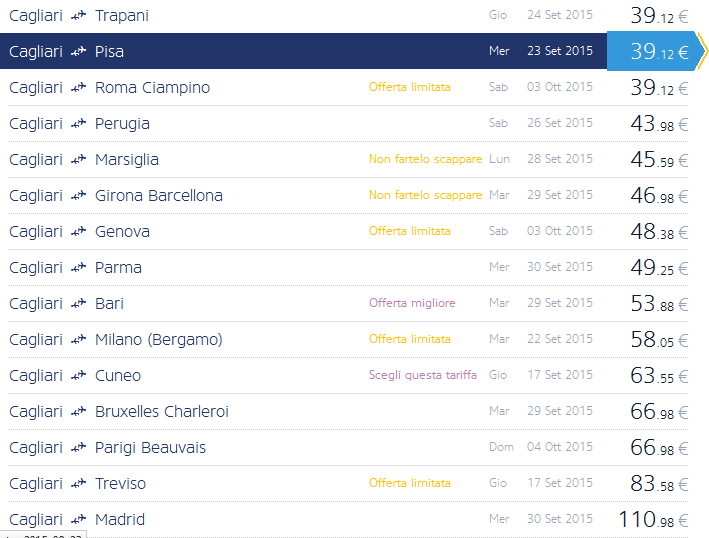
Task: Click the plane icon beside Marsiglia
Action: point(78,160)
